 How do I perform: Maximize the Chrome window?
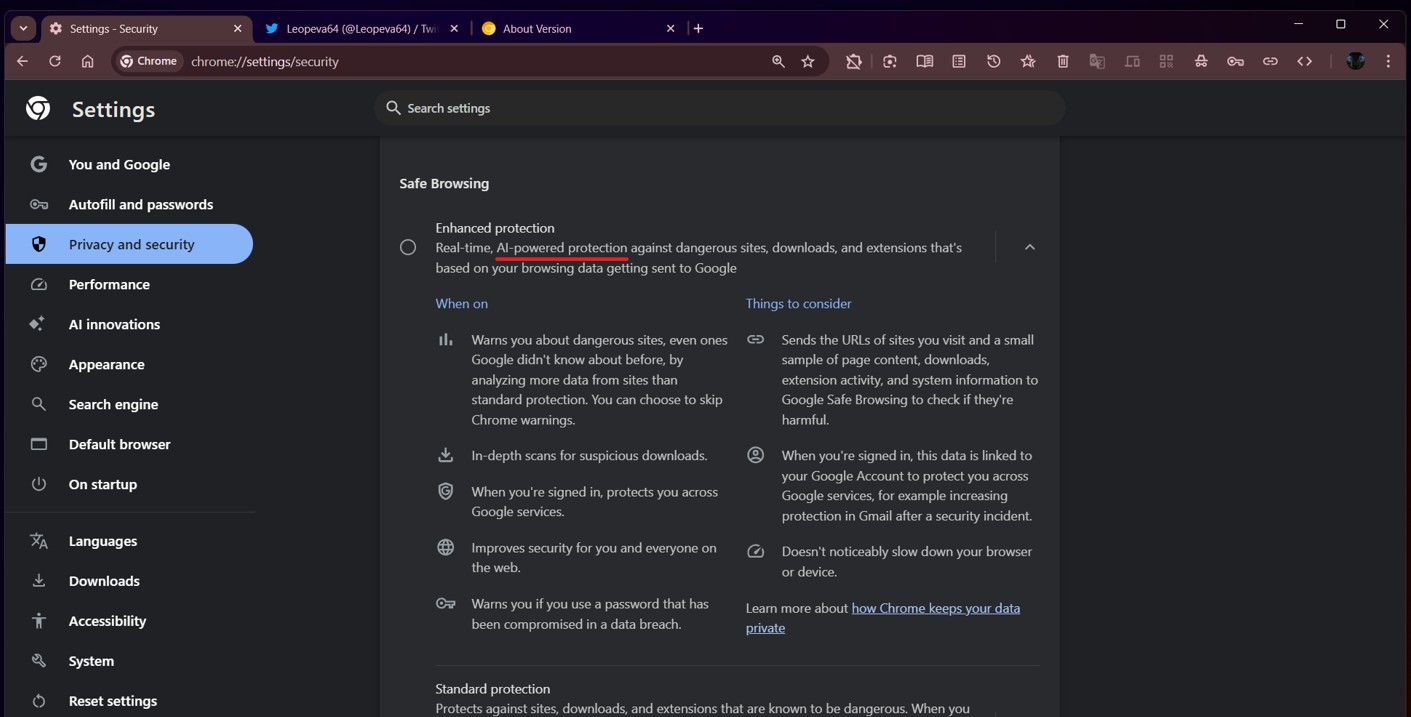point(1341,24)
